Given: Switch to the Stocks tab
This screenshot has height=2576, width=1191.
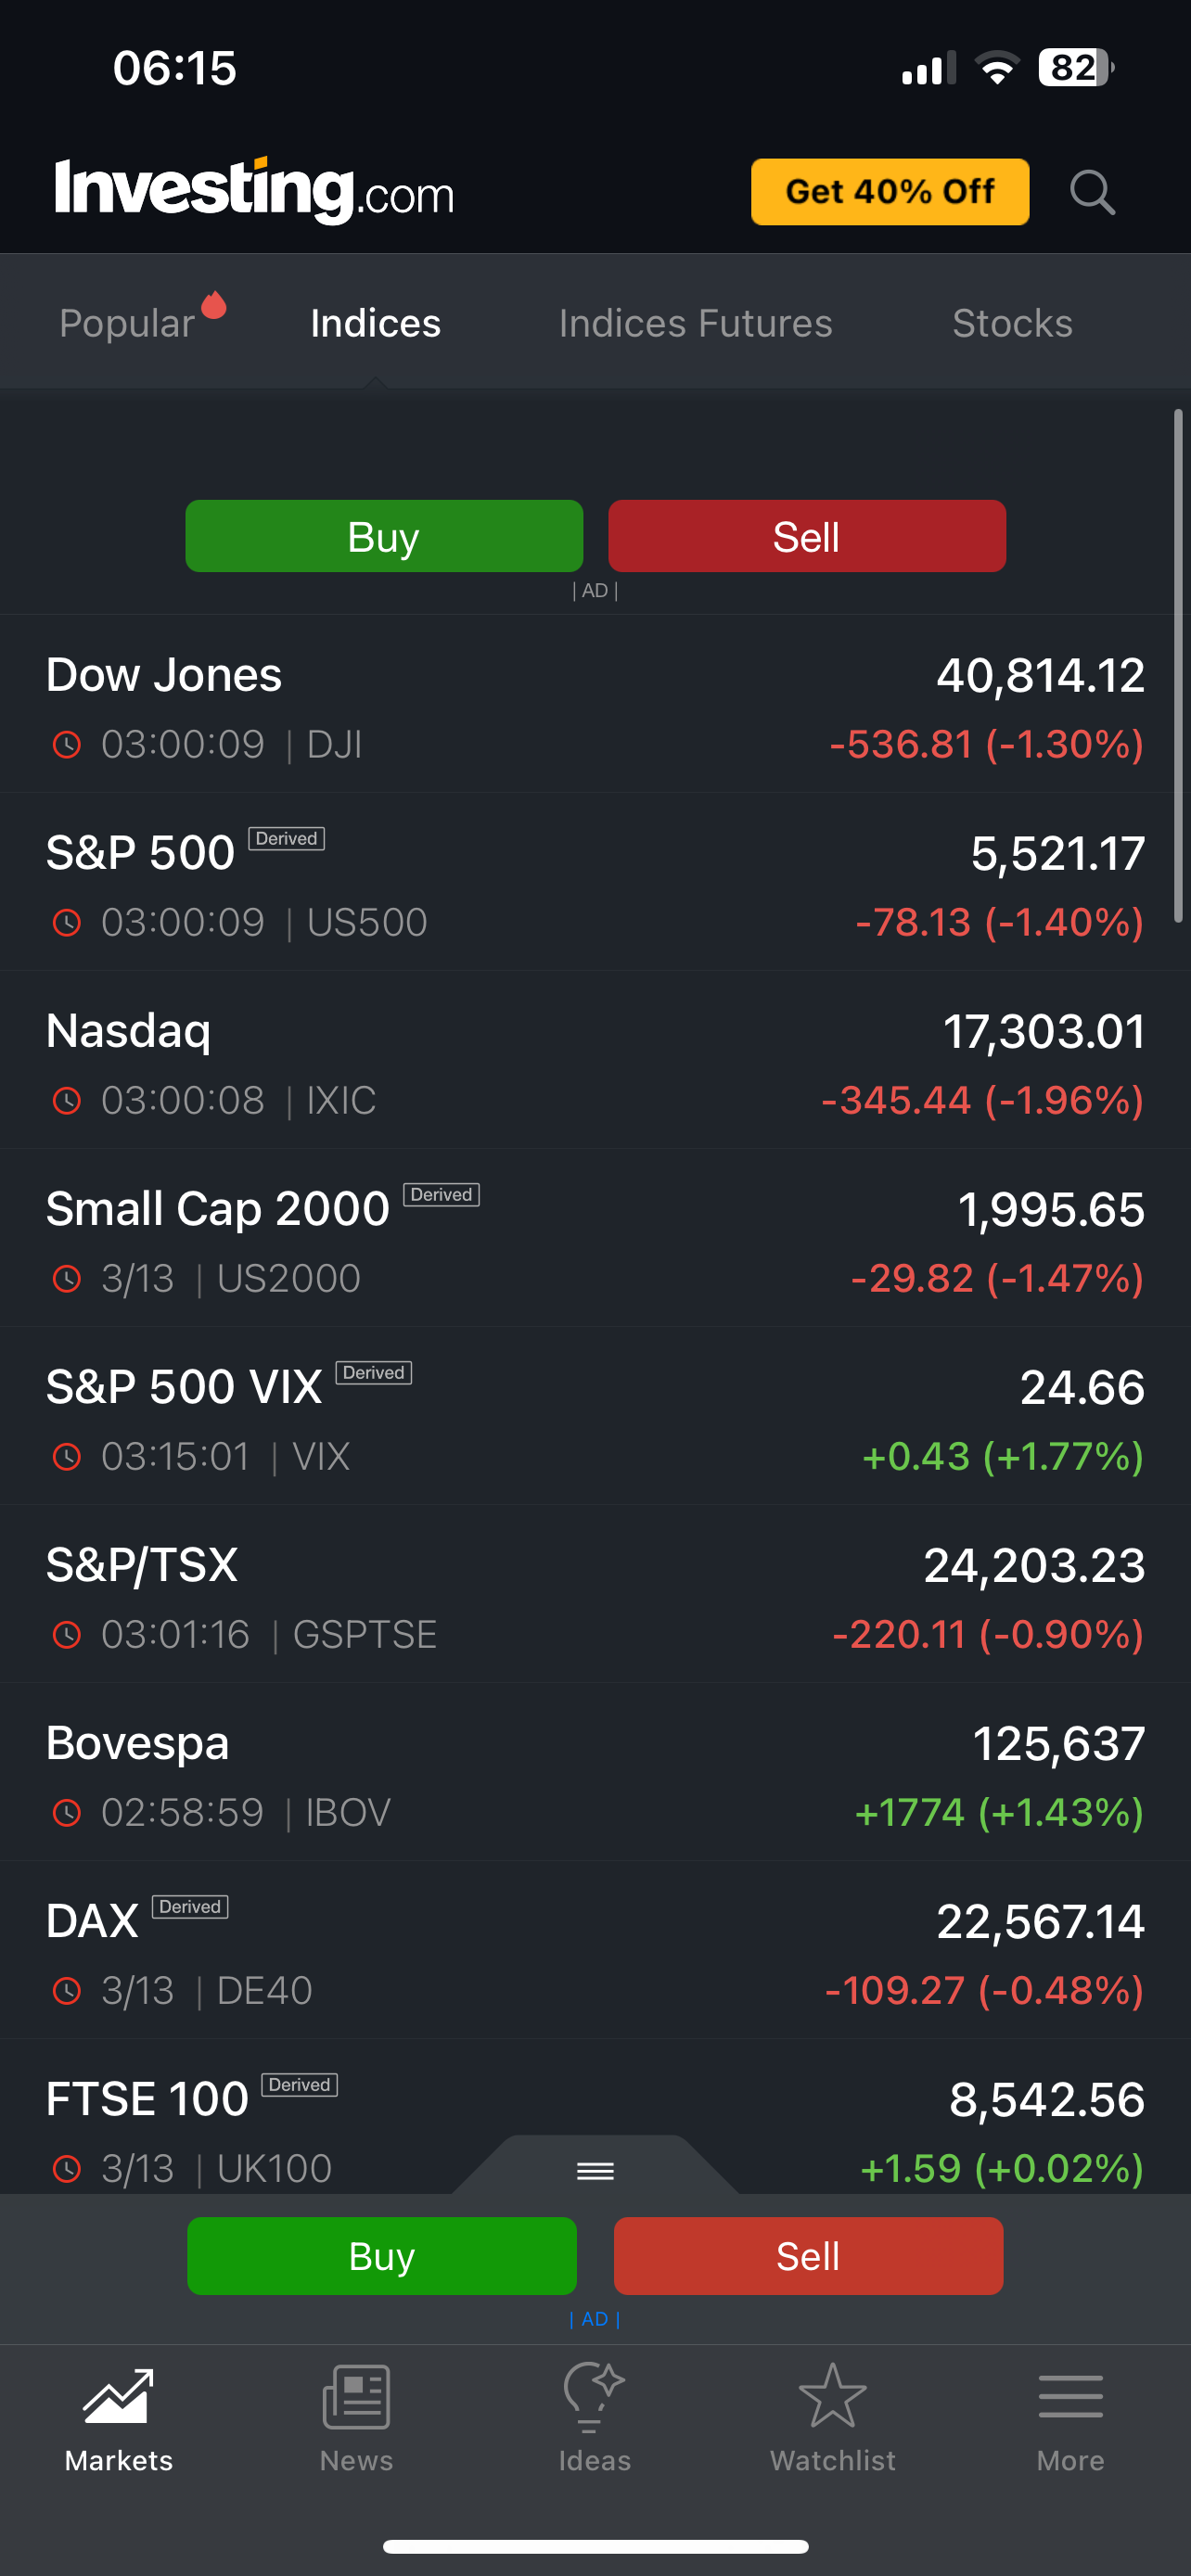Looking at the screenshot, I should click(1012, 324).
